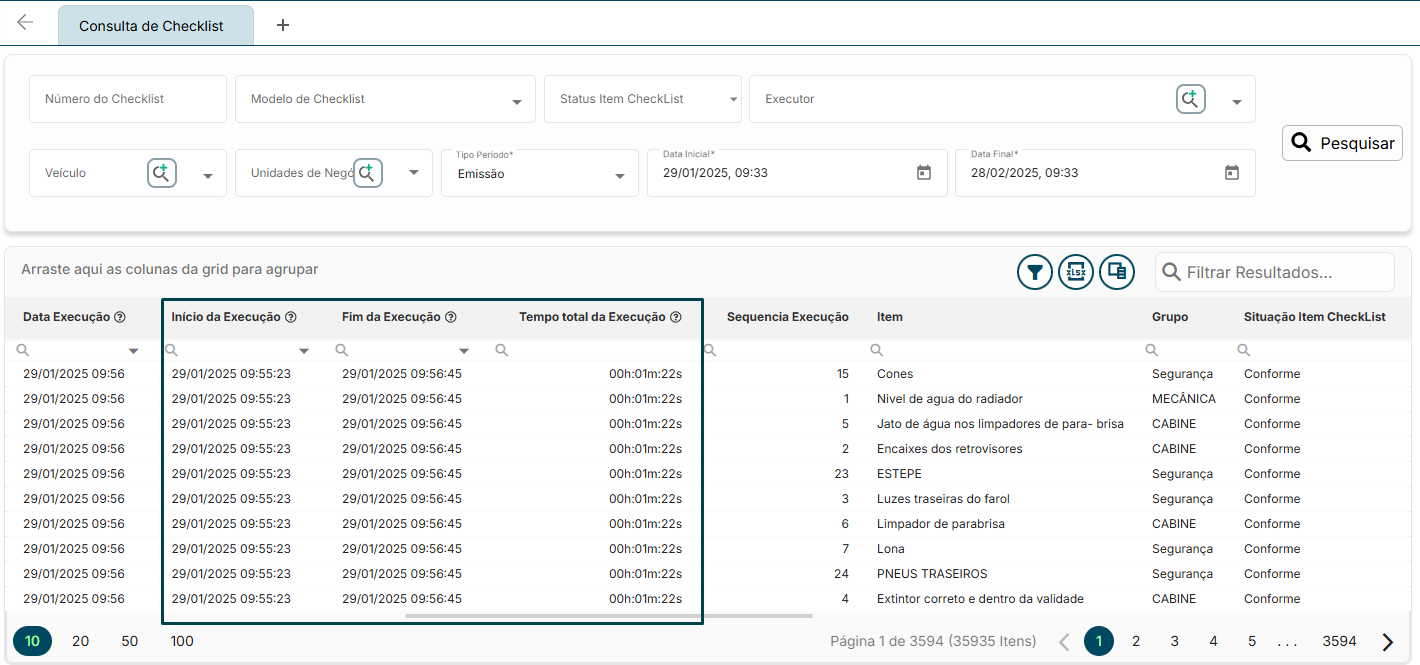Click the back arrow icon
Image resolution: width=1420 pixels, height=665 pixels.
(x=25, y=23)
